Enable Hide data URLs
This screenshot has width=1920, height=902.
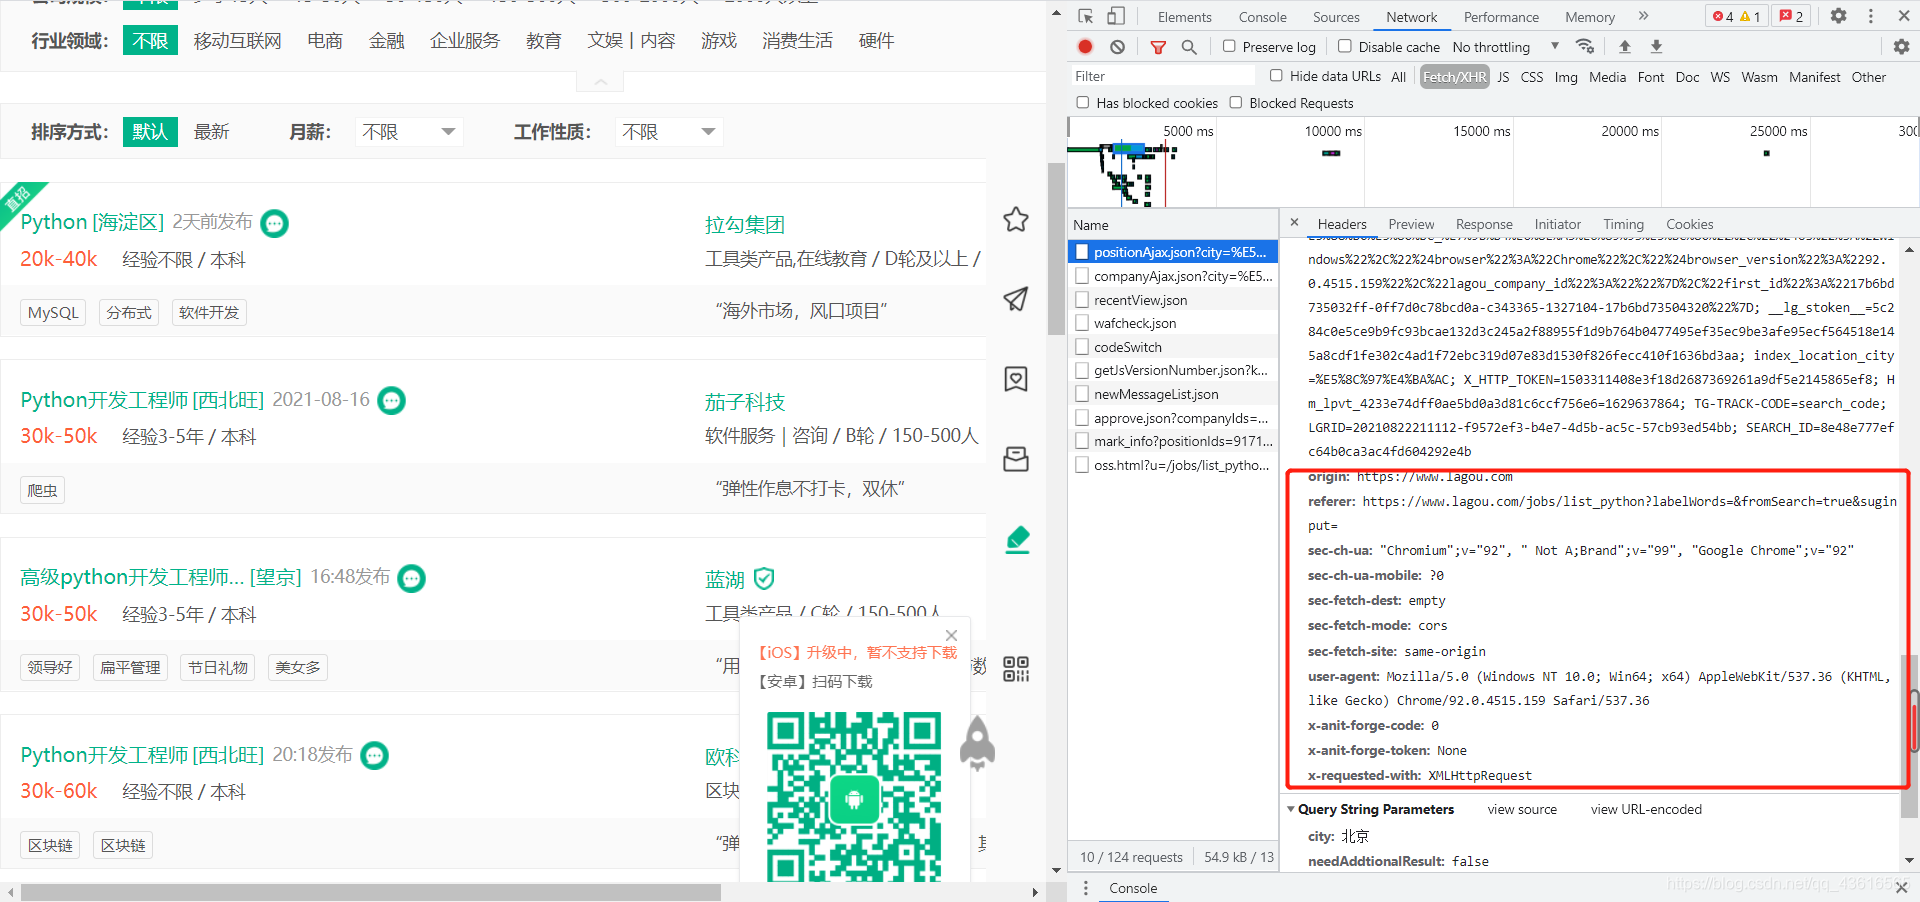tap(1276, 75)
